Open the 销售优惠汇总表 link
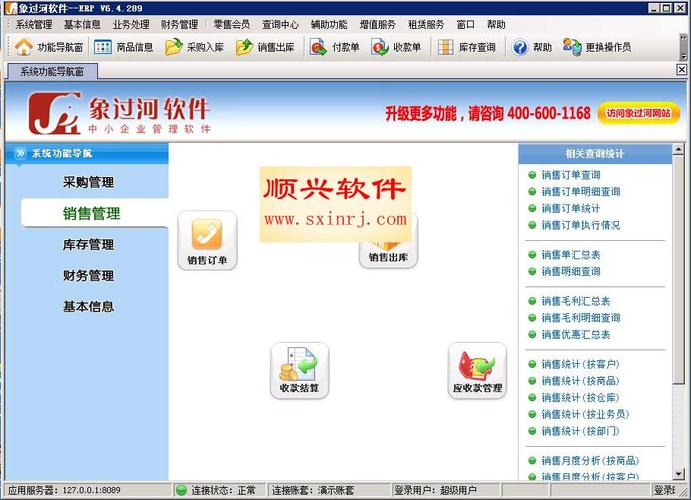The height and width of the screenshot is (500, 691). (x=576, y=334)
